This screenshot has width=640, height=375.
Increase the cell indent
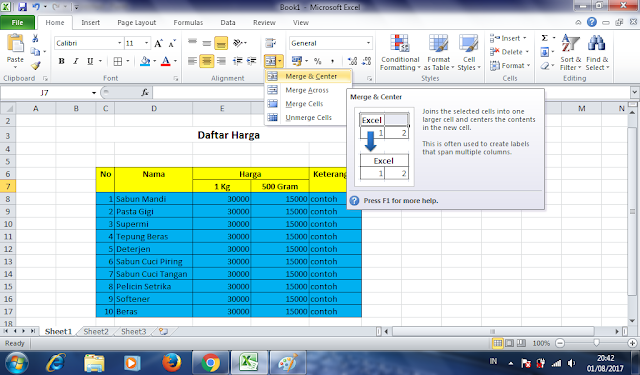click(251, 61)
